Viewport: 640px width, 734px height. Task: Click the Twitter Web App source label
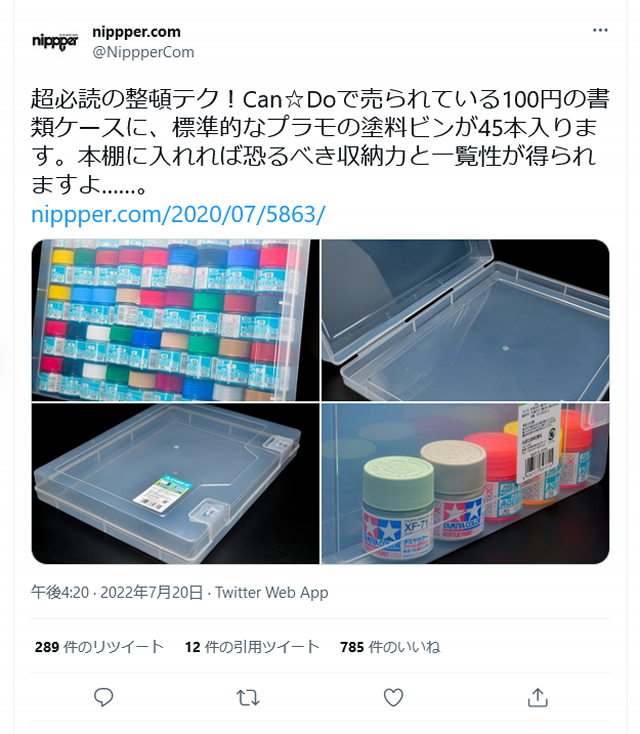[272, 593]
